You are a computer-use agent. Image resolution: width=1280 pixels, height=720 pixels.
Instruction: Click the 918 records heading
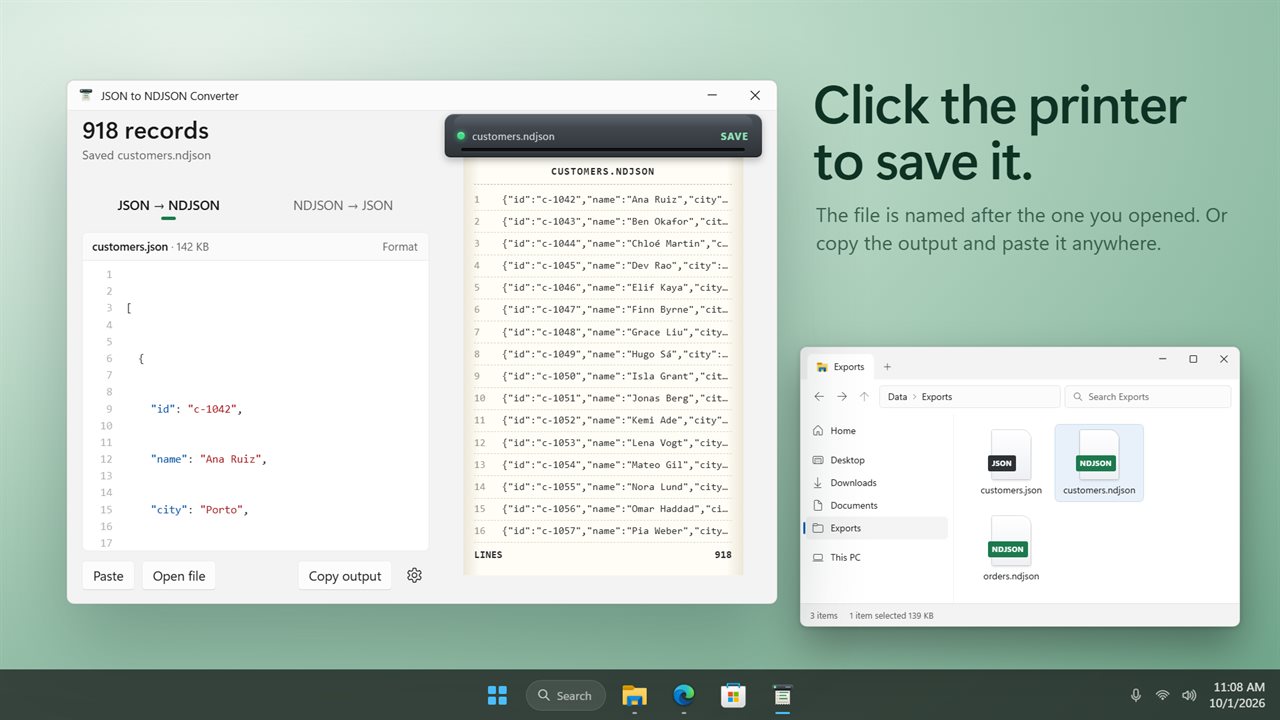click(x=146, y=131)
